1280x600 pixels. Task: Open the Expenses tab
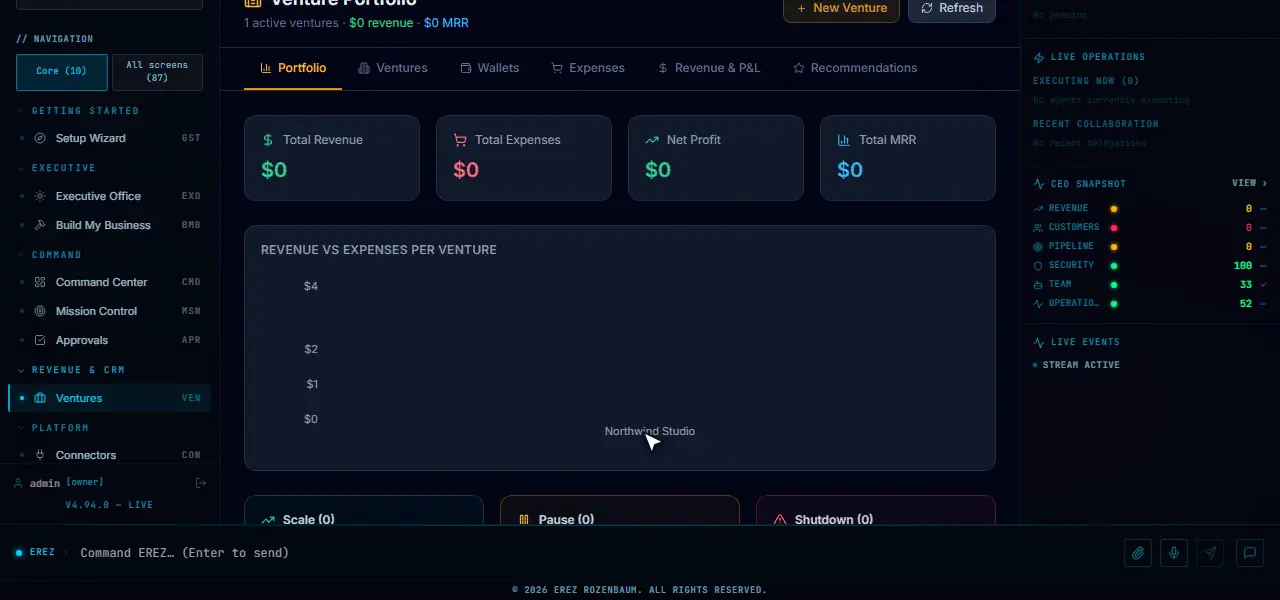[588, 68]
